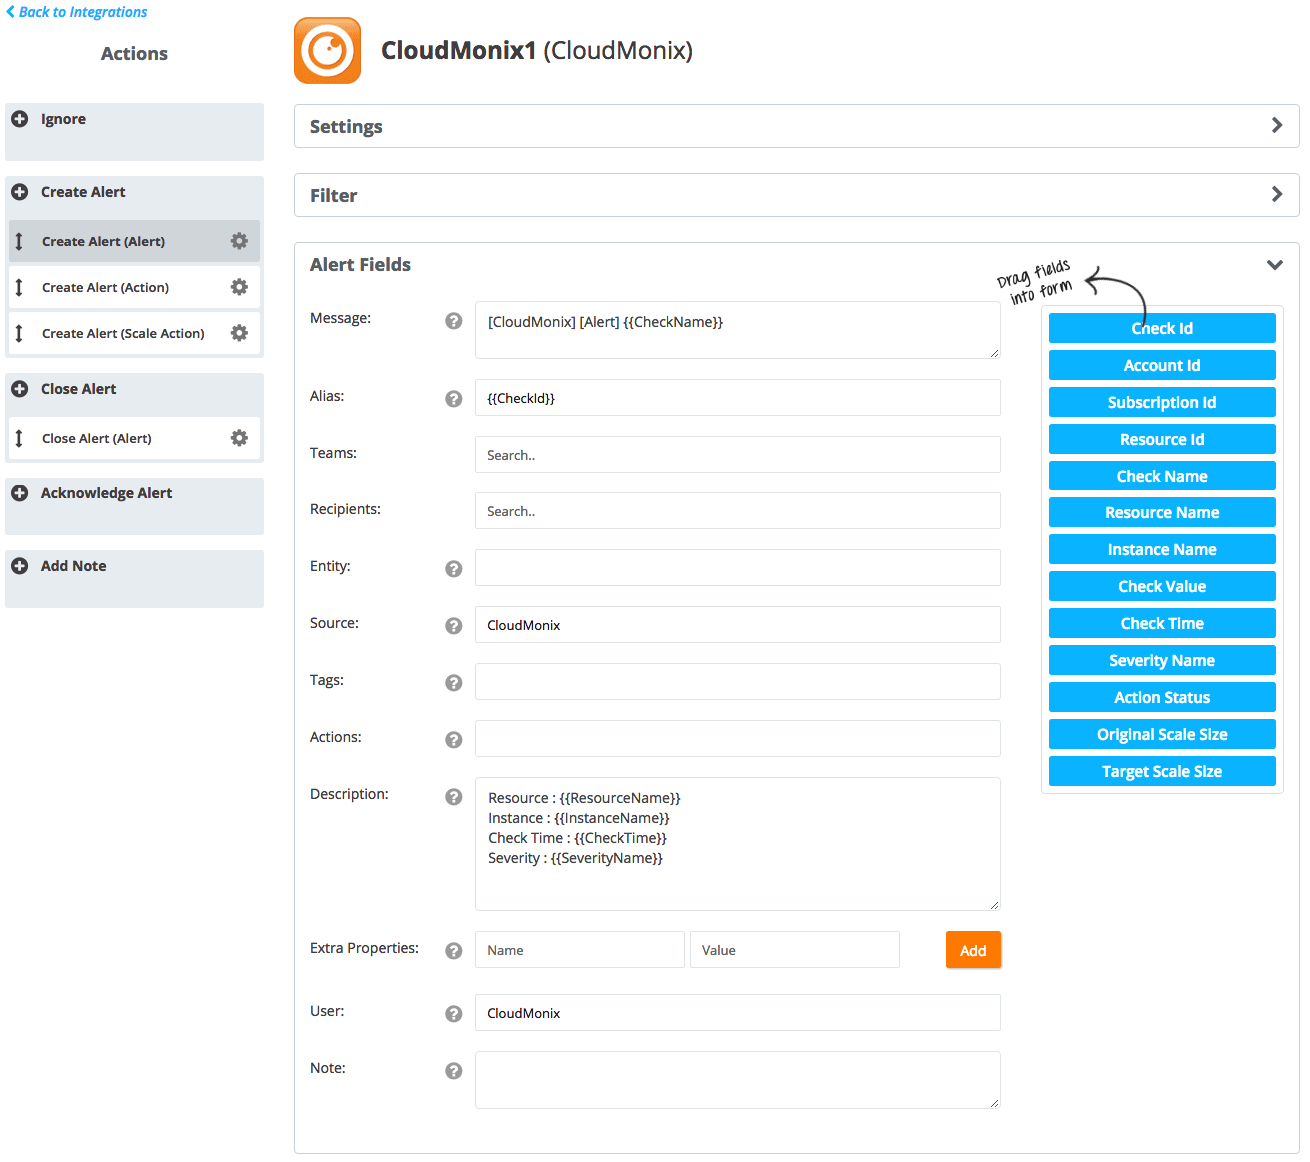Click the Subscription Id field button

click(x=1162, y=402)
